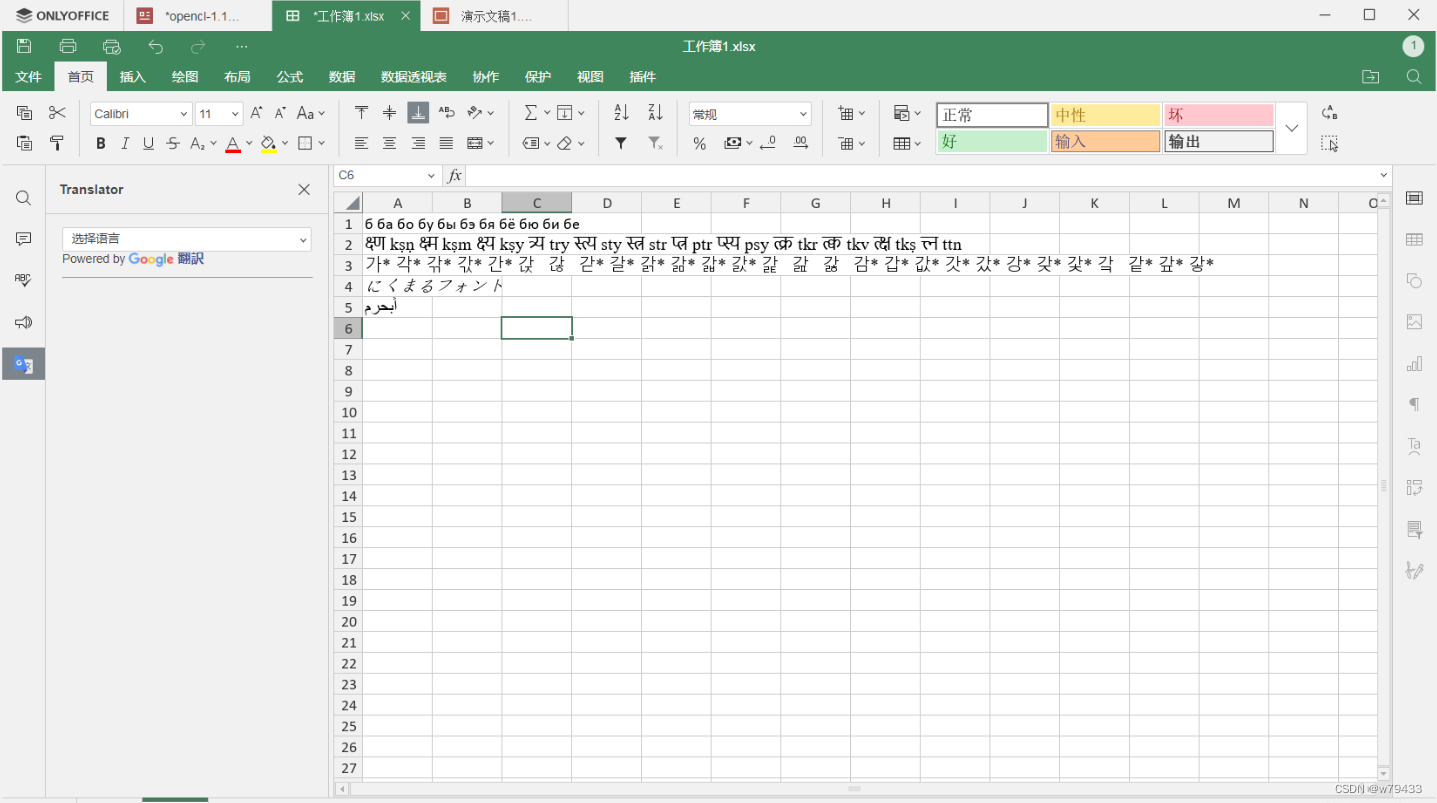Viewport: 1437px width, 803px height.
Task: Click the Paste icon
Action: coord(25,143)
